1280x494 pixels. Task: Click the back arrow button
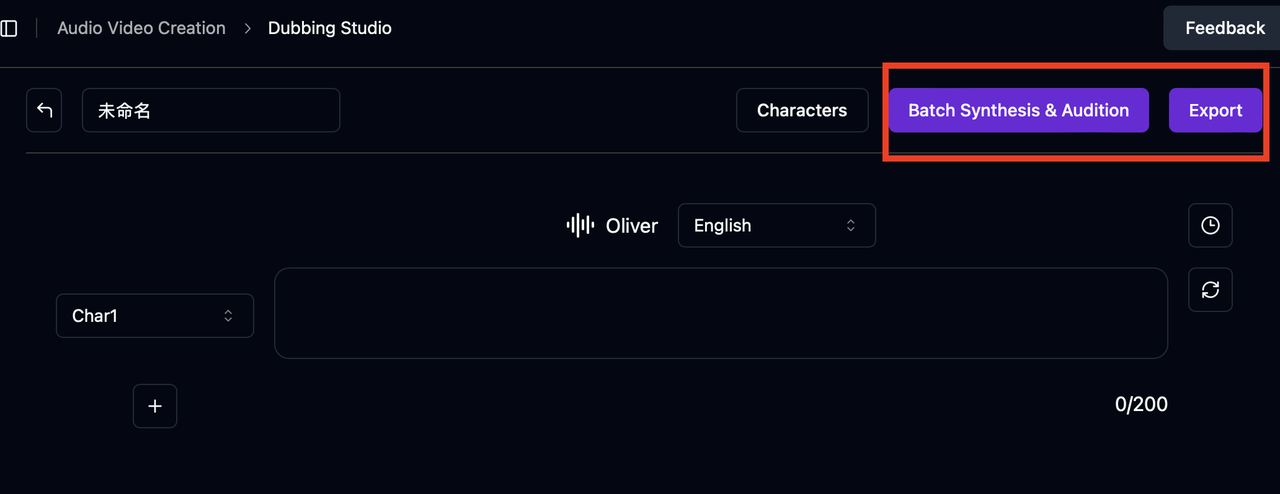coord(44,110)
